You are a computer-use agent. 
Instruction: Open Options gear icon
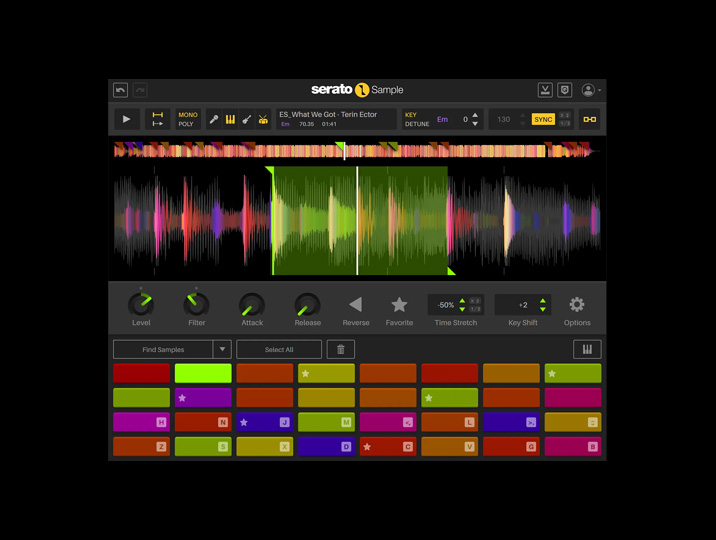point(577,304)
